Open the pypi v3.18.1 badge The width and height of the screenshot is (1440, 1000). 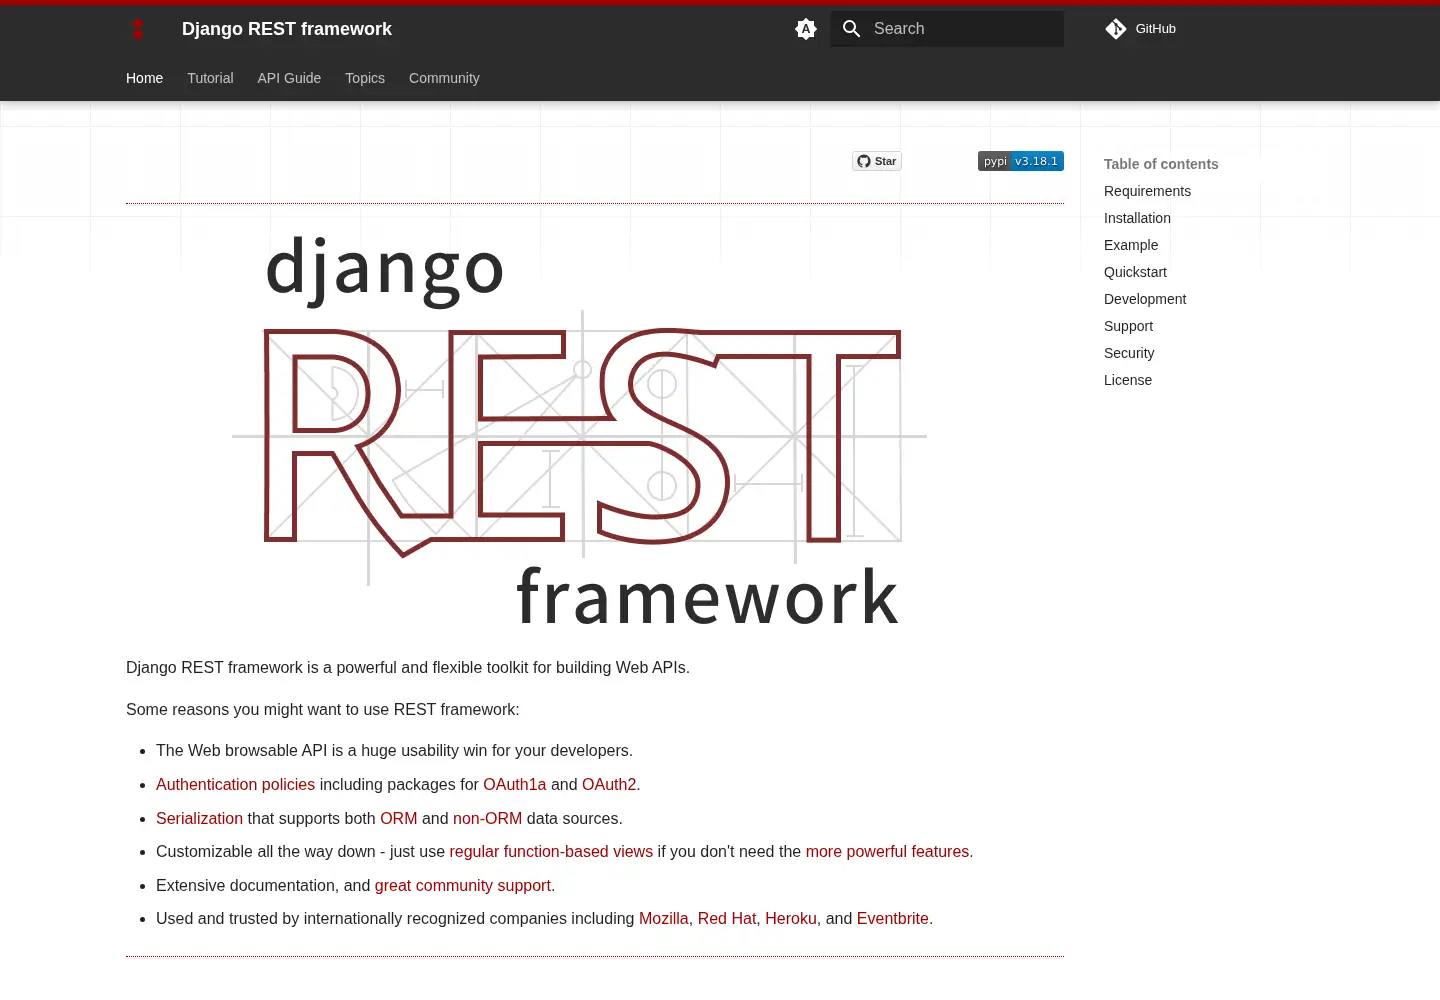[x=1021, y=161]
